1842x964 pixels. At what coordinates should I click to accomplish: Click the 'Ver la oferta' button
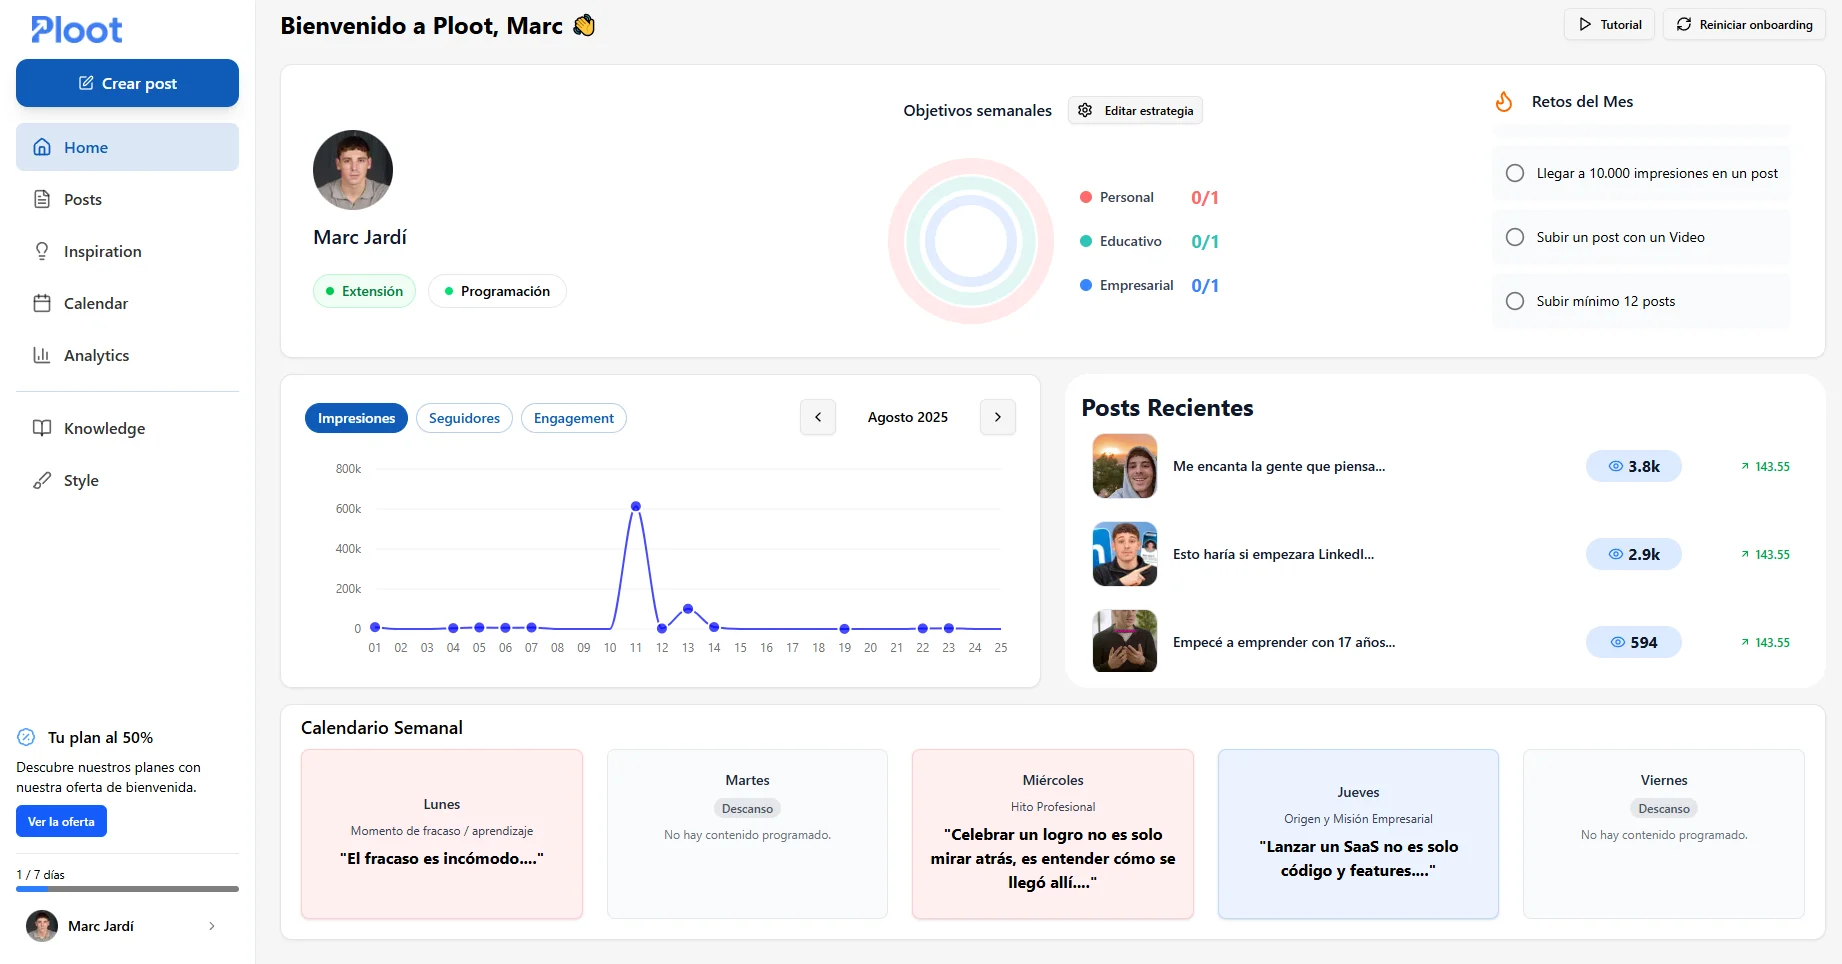pos(61,821)
